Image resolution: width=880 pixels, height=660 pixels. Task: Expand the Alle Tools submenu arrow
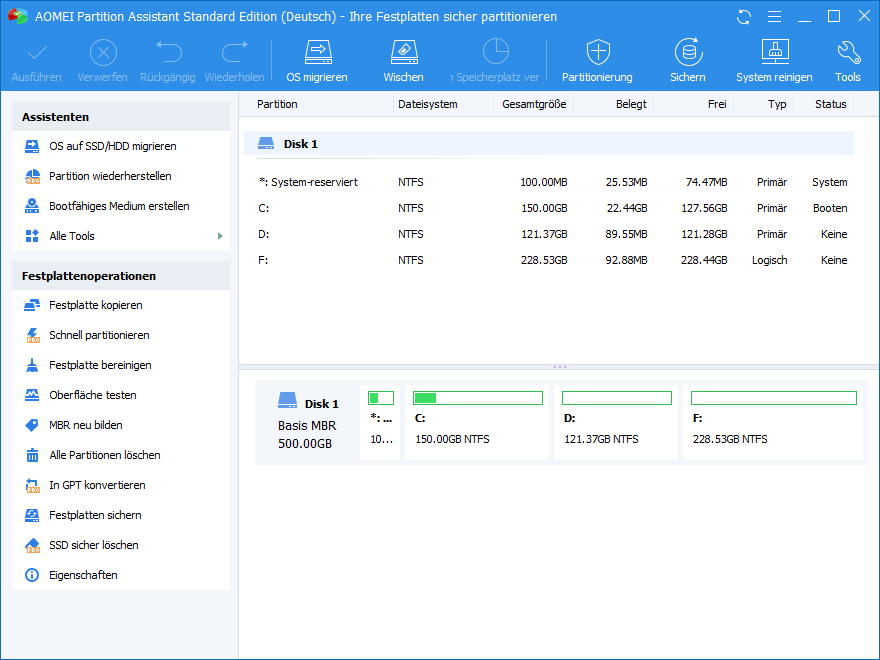point(220,236)
